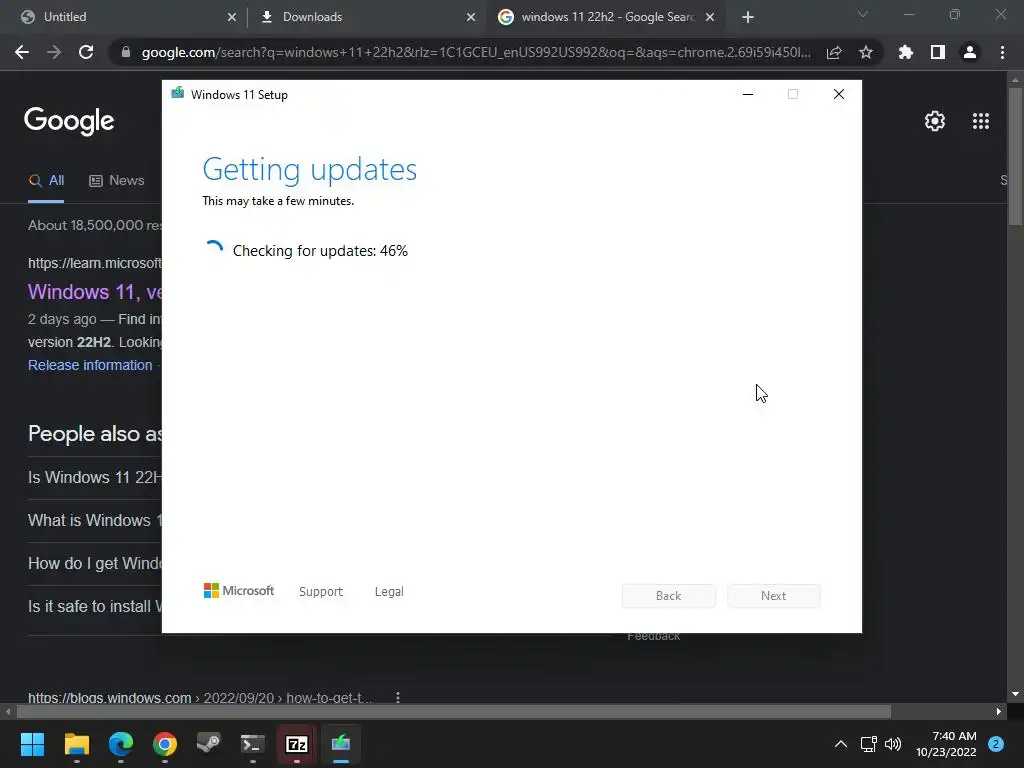Close the Untitled tab
The height and width of the screenshot is (768, 1024).
pos(232,17)
